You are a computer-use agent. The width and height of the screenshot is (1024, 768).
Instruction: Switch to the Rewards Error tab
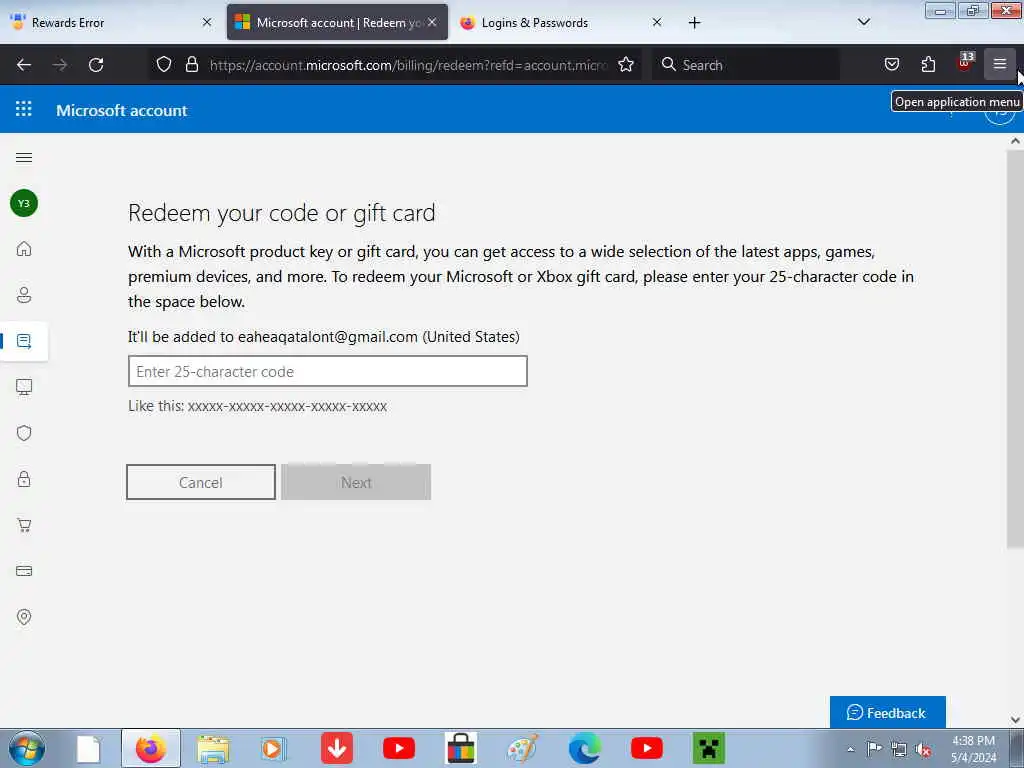tap(112, 23)
